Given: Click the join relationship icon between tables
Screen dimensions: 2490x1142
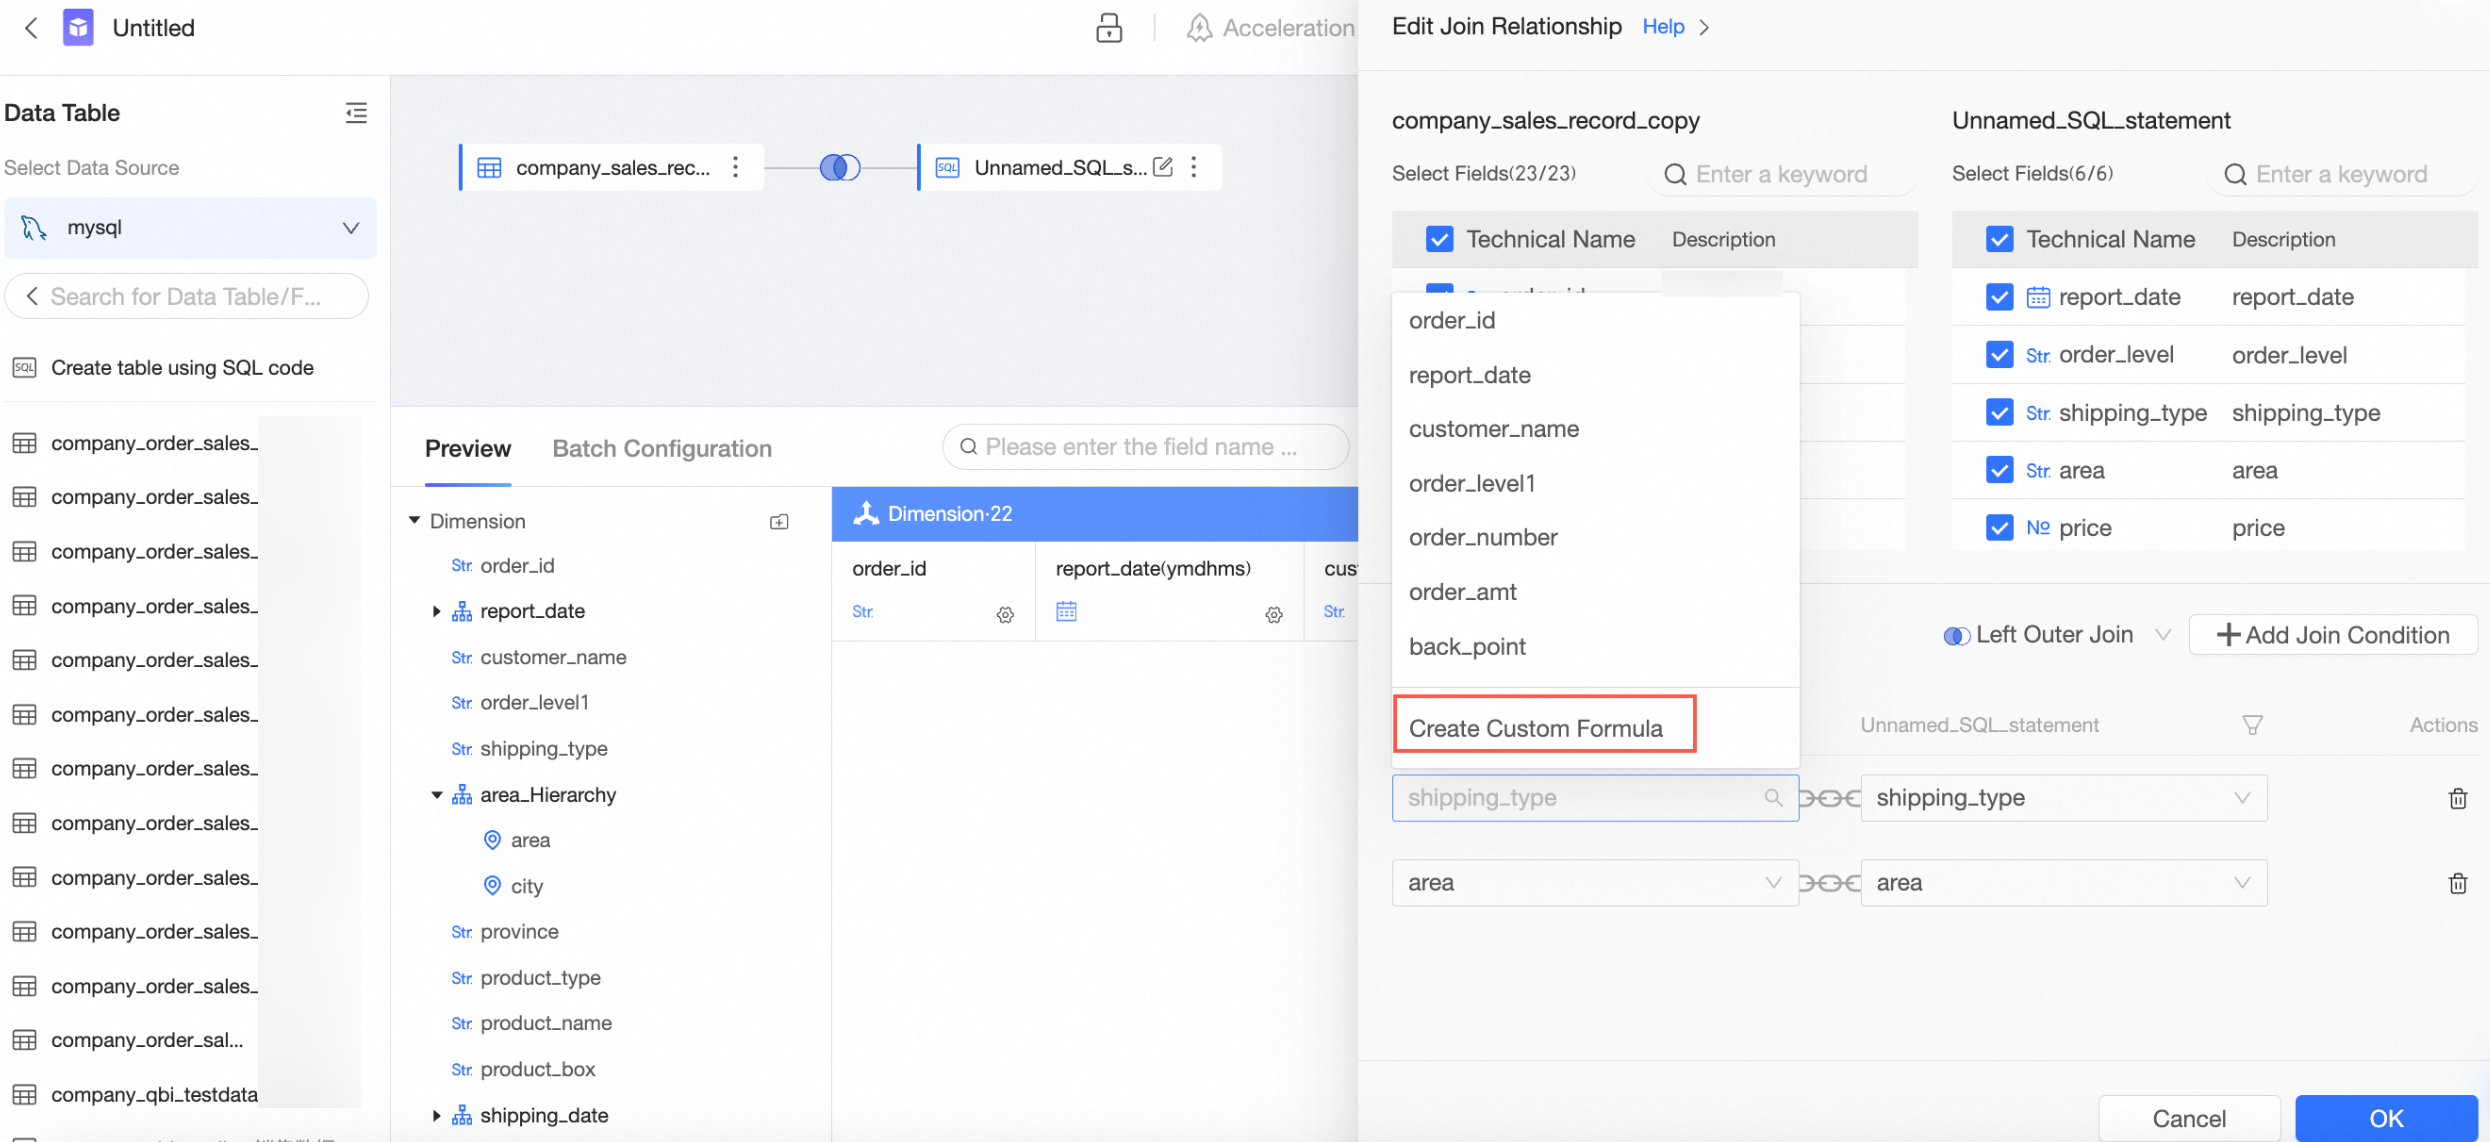Looking at the screenshot, I should (839, 167).
